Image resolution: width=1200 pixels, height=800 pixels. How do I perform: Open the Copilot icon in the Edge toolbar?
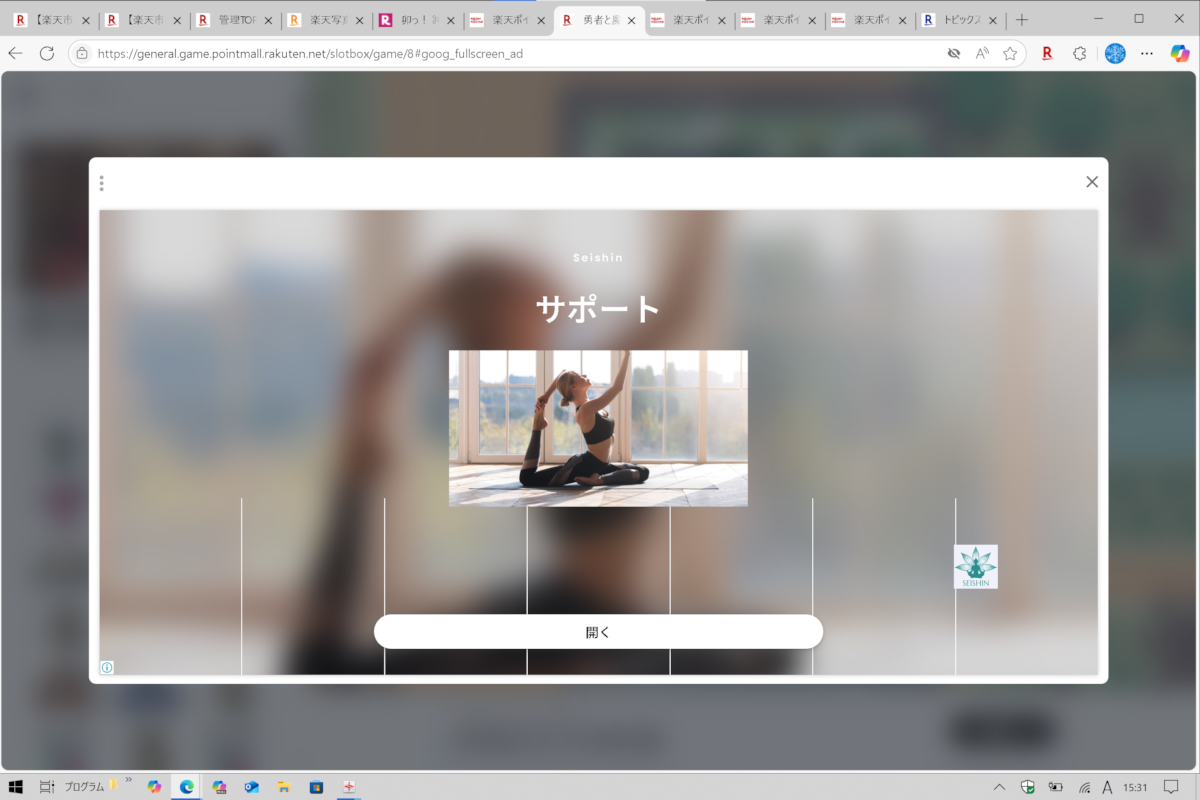tap(1180, 53)
